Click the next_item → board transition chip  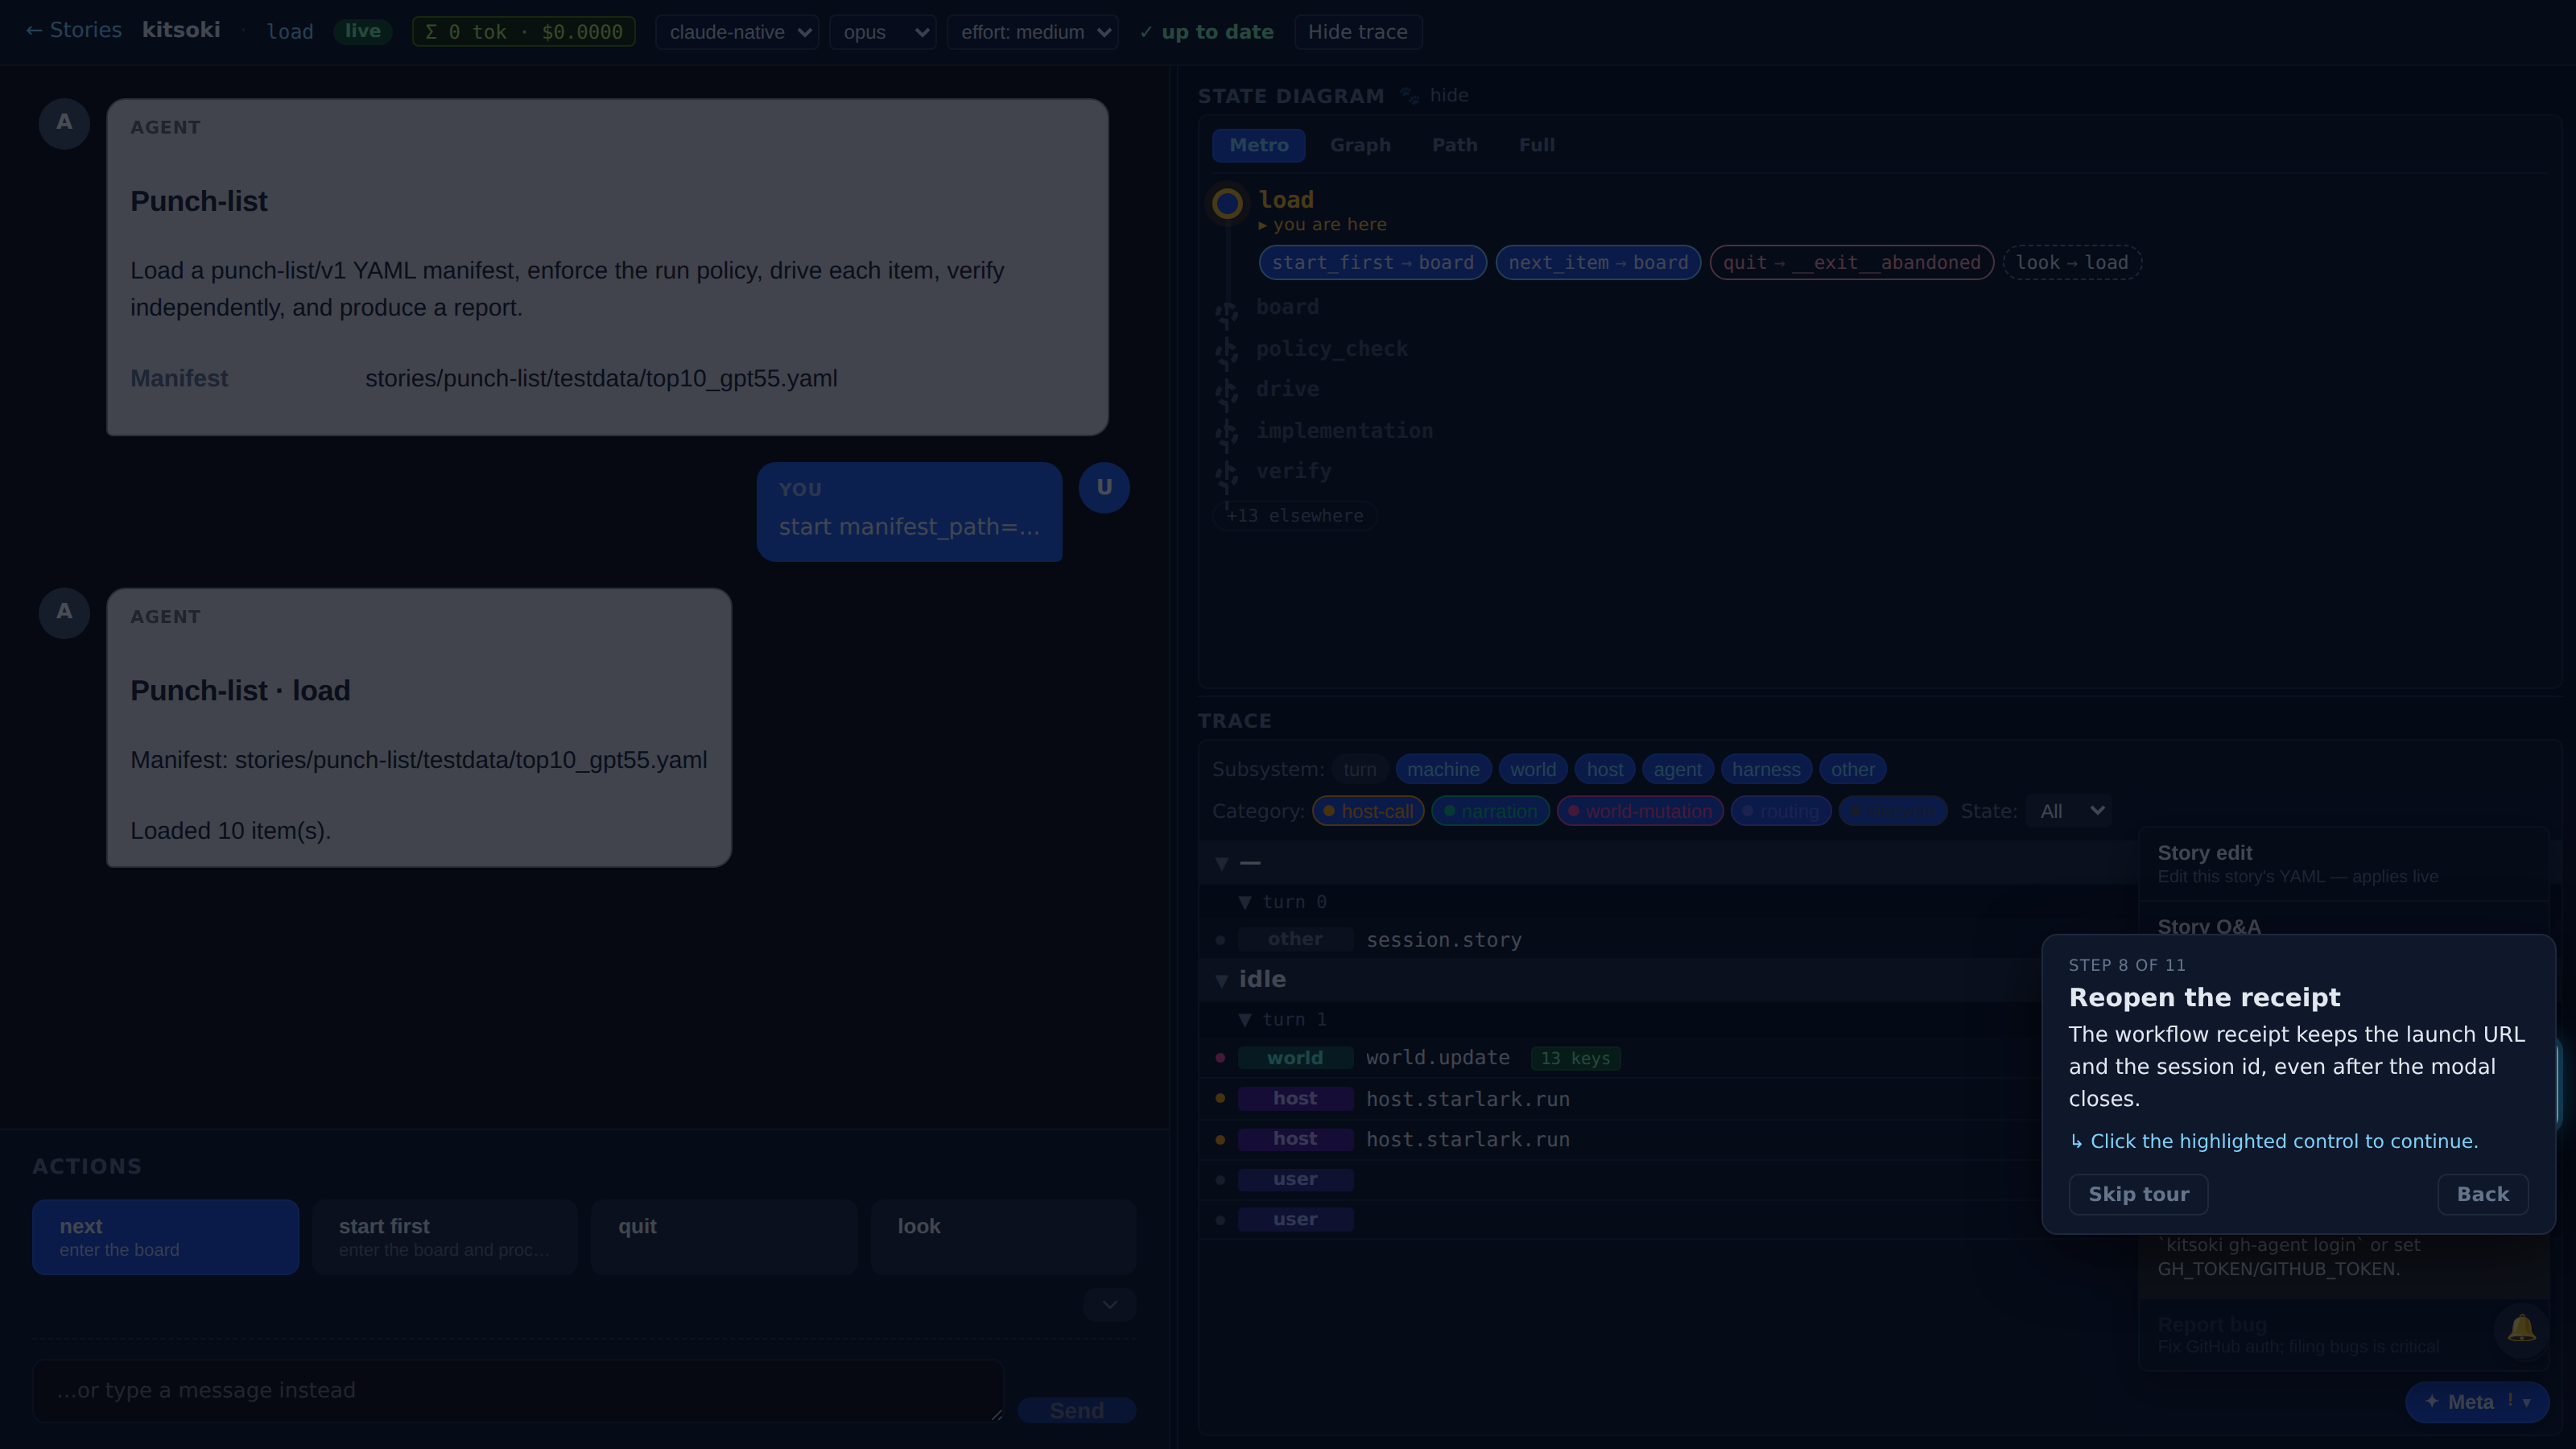pyautogui.click(x=1598, y=263)
